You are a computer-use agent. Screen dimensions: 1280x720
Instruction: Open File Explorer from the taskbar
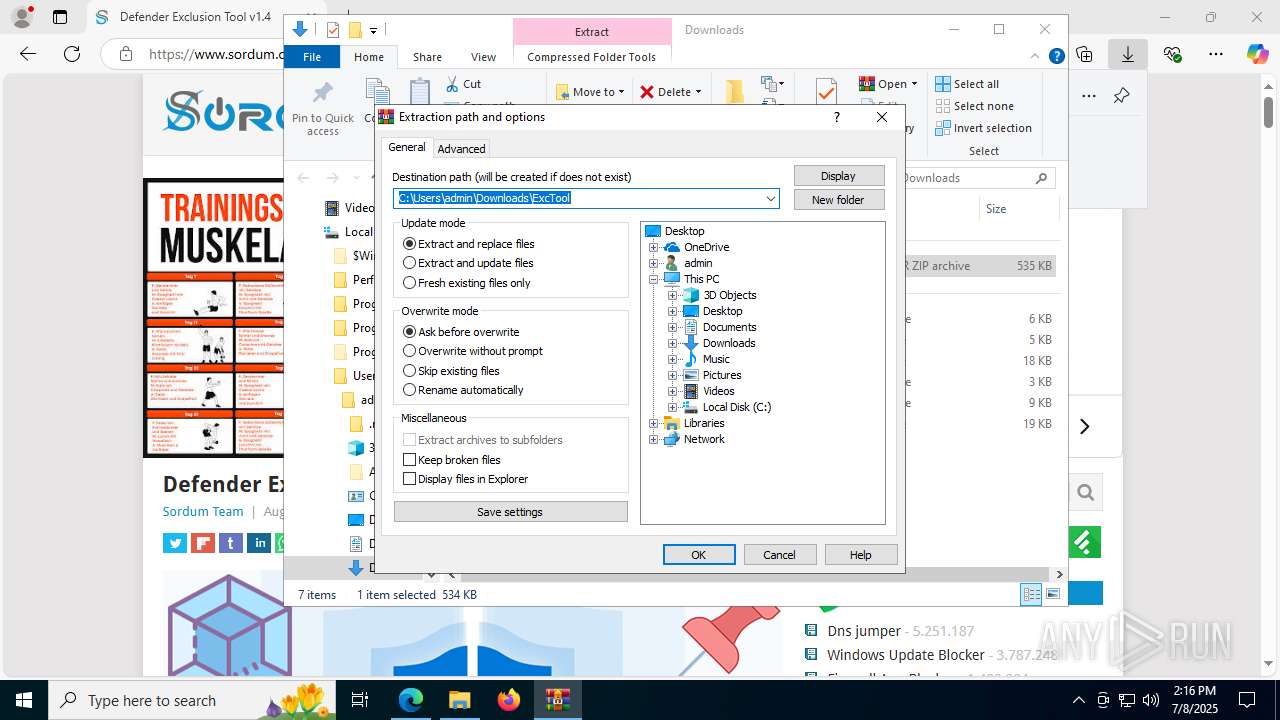click(459, 700)
